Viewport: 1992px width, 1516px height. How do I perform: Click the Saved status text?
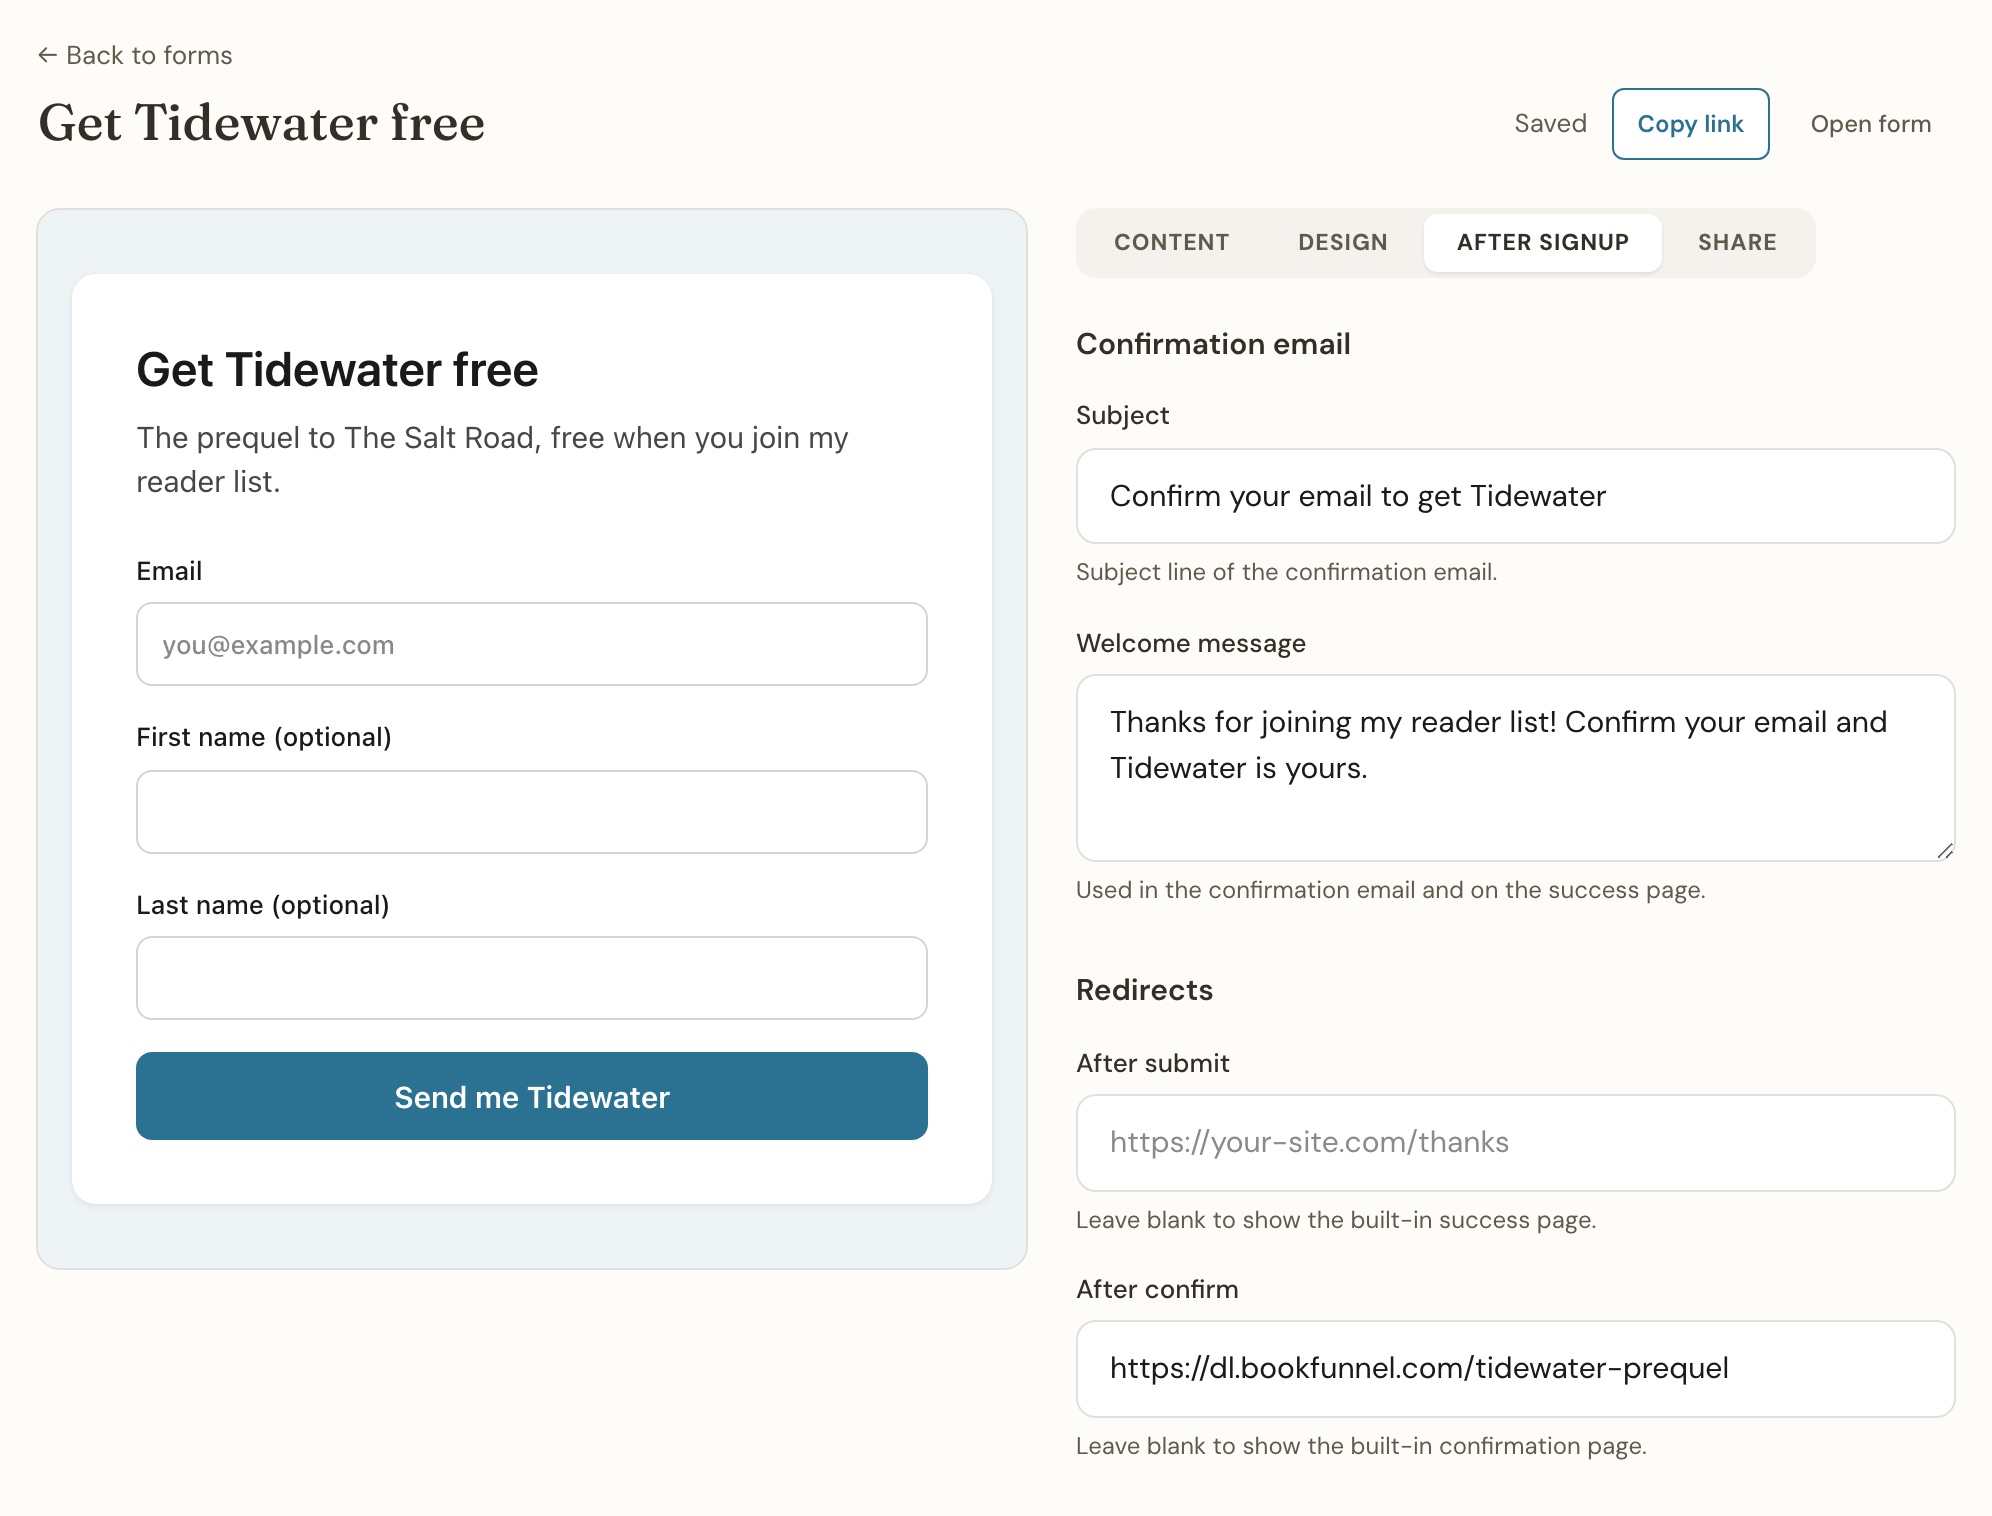1550,123
